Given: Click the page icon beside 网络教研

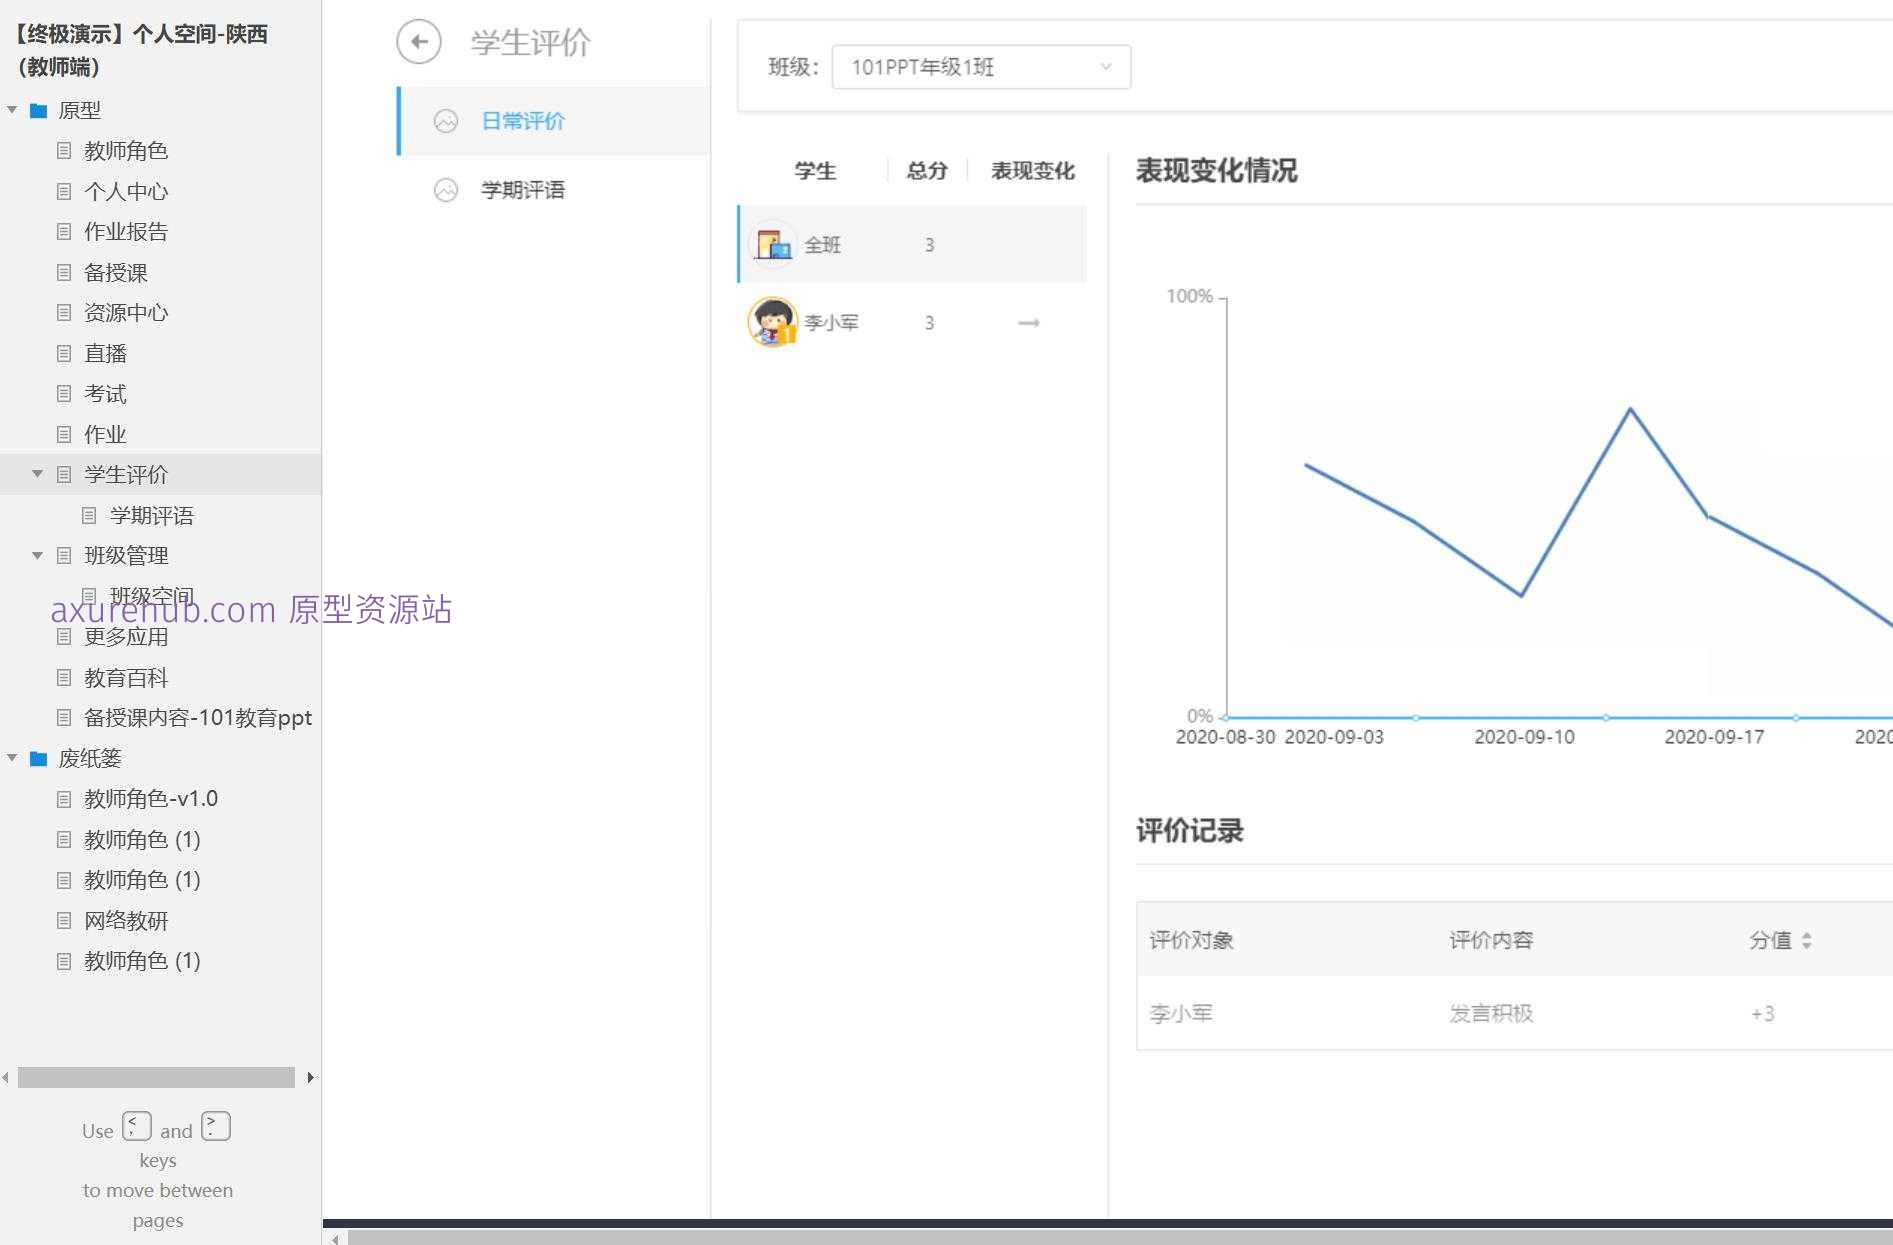Looking at the screenshot, I should tap(64, 920).
